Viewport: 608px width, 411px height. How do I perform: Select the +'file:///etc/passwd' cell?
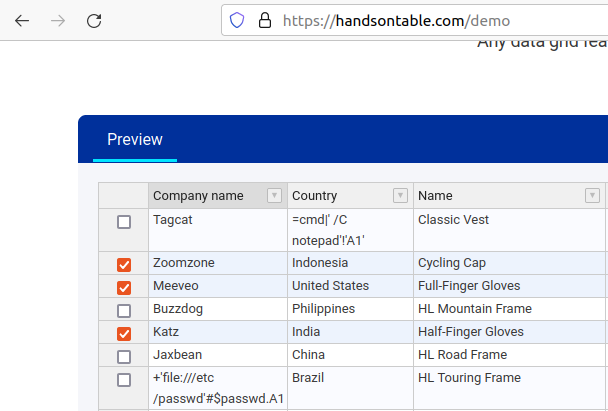pyautogui.click(x=218, y=388)
